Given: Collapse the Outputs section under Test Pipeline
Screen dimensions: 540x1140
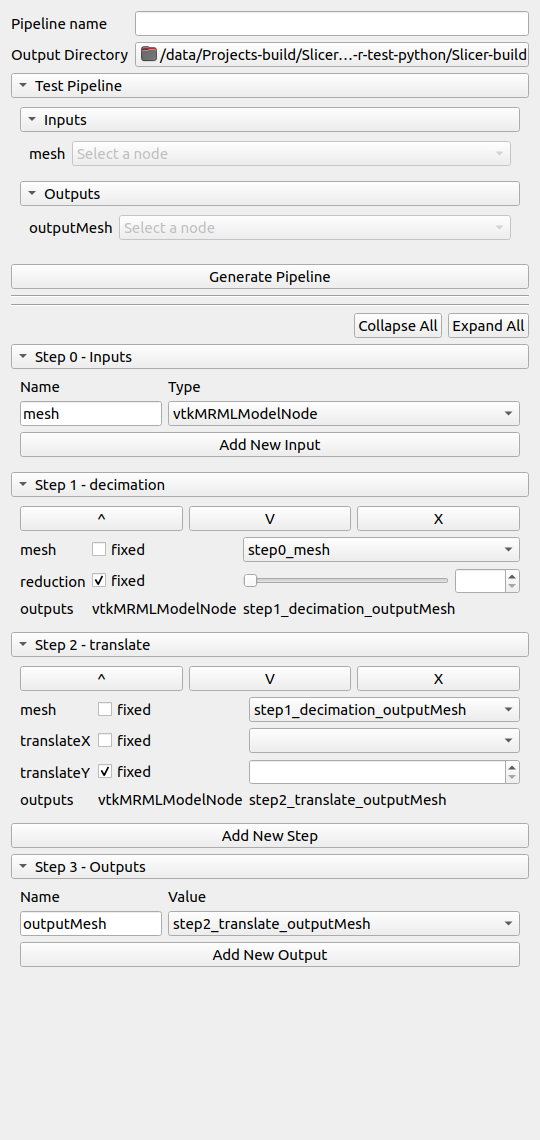Looking at the screenshot, I should (x=270, y=193).
